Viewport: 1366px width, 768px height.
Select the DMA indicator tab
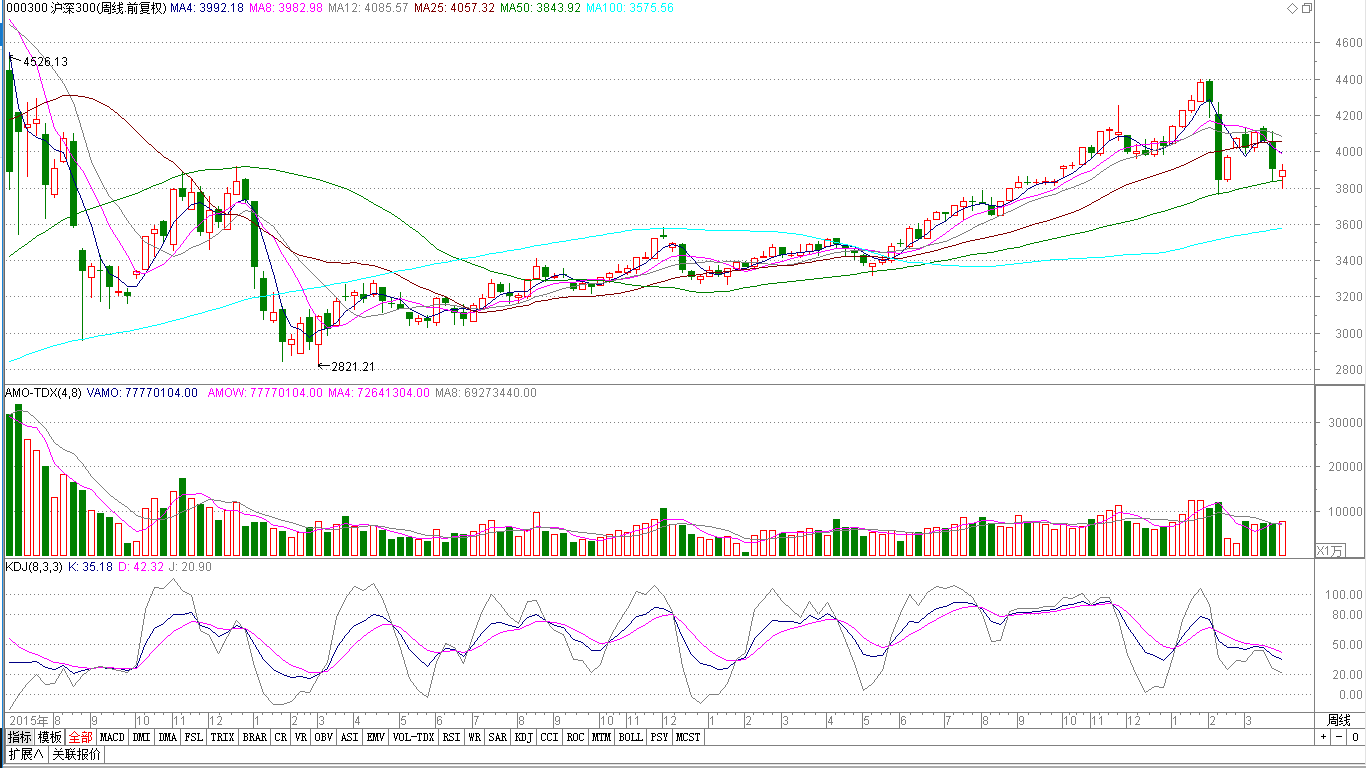click(167, 737)
